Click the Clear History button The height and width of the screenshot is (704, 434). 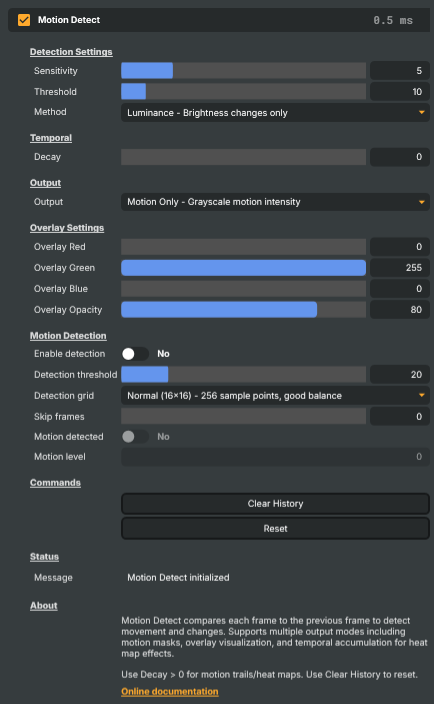tap(275, 504)
